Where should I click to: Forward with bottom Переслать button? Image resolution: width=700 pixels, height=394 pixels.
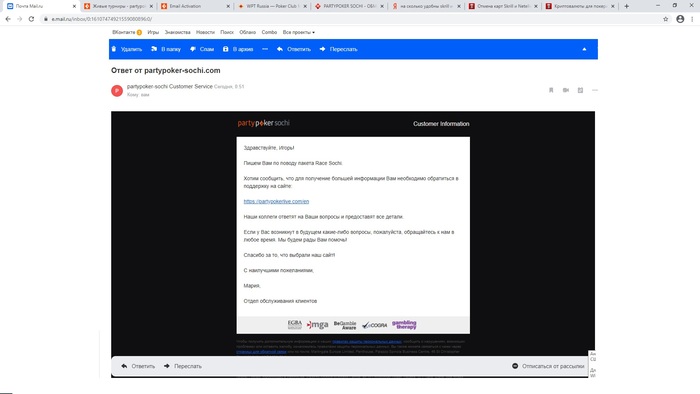(x=183, y=366)
